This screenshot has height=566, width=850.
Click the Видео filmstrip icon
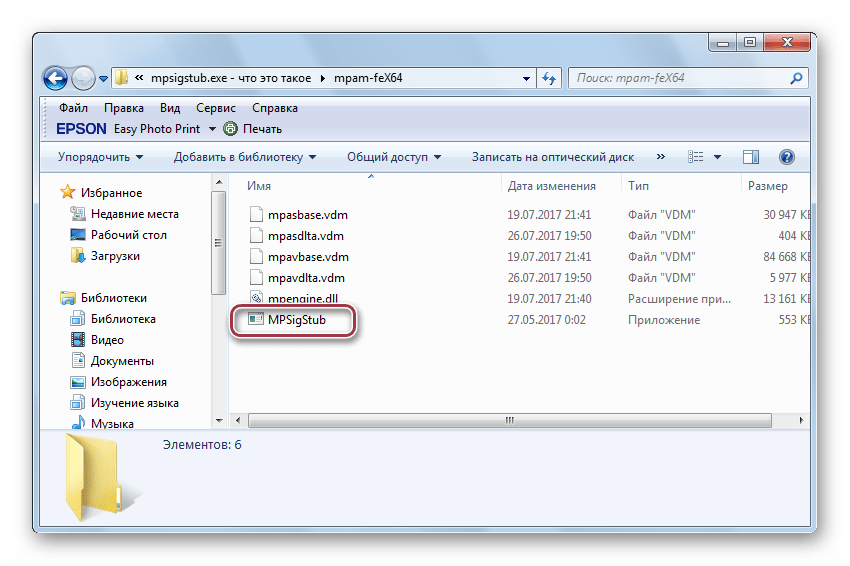(x=78, y=340)
